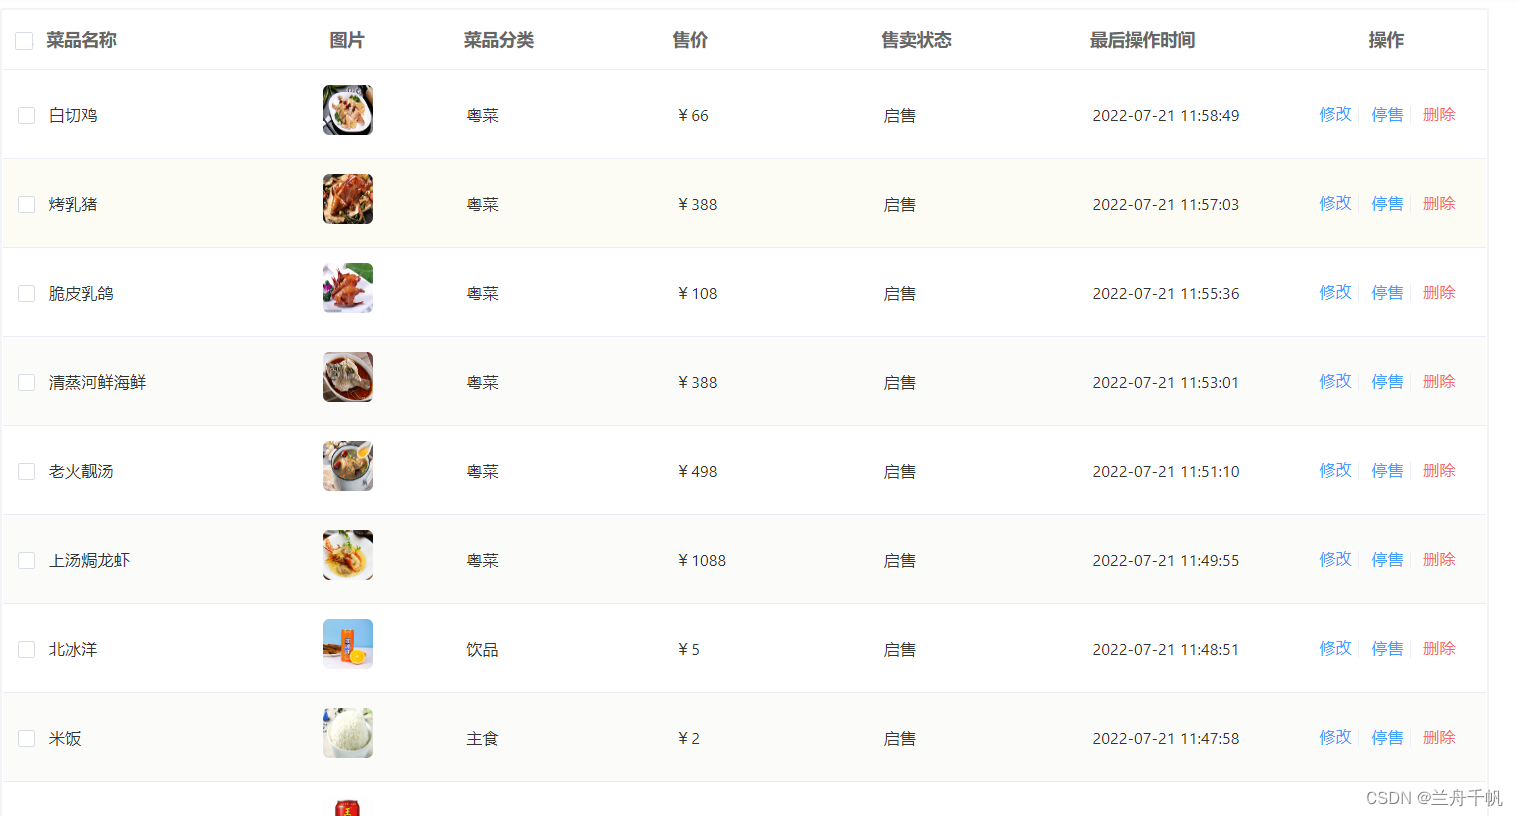The width and height of the screenshot is (1518, 816).
Task: Check the checkbox for 老火靓汤
Action: coord(26,471)
